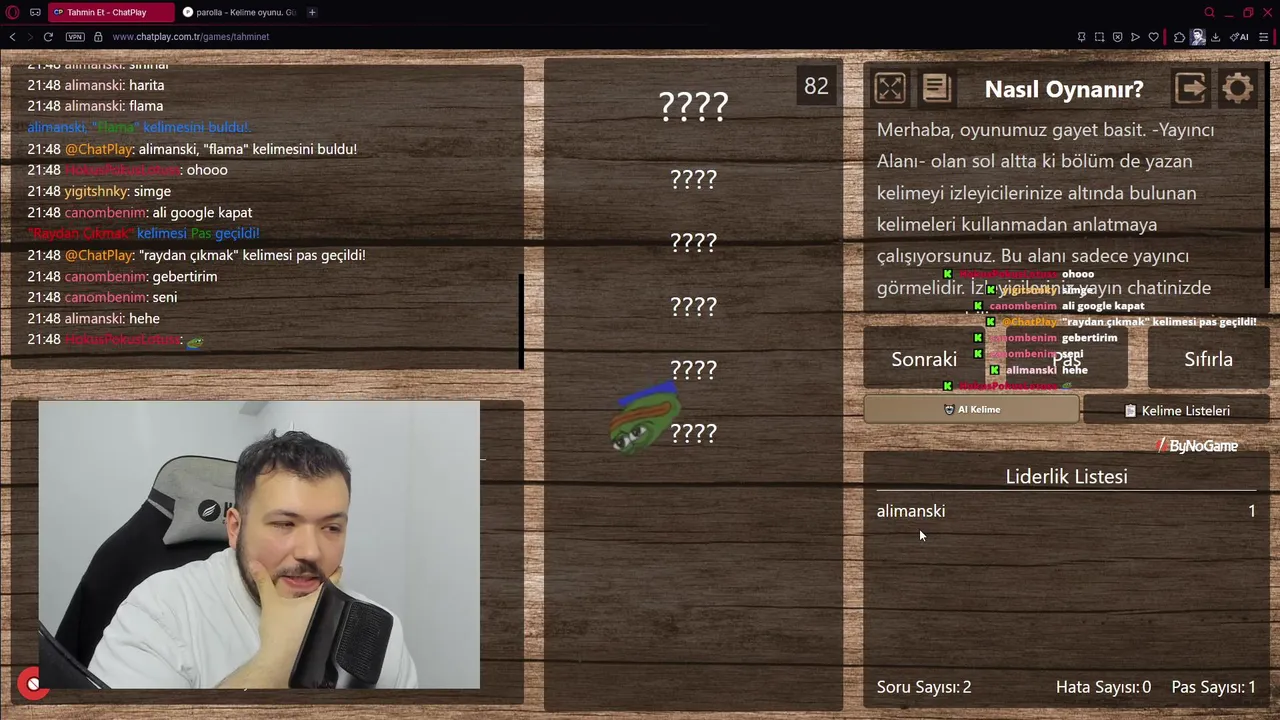1280x720 pixels.
Task: Open the Opera menu logo
Action: 13,12
